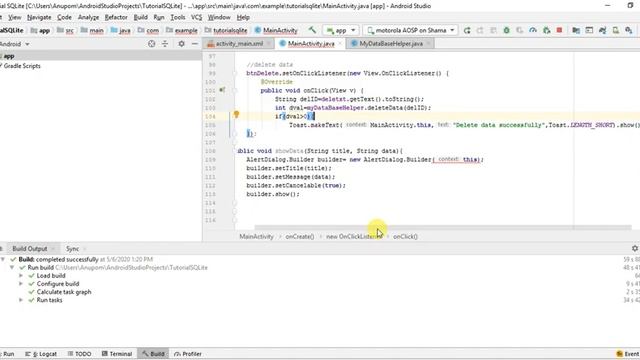Open the View menu

(x=15, y=17)
